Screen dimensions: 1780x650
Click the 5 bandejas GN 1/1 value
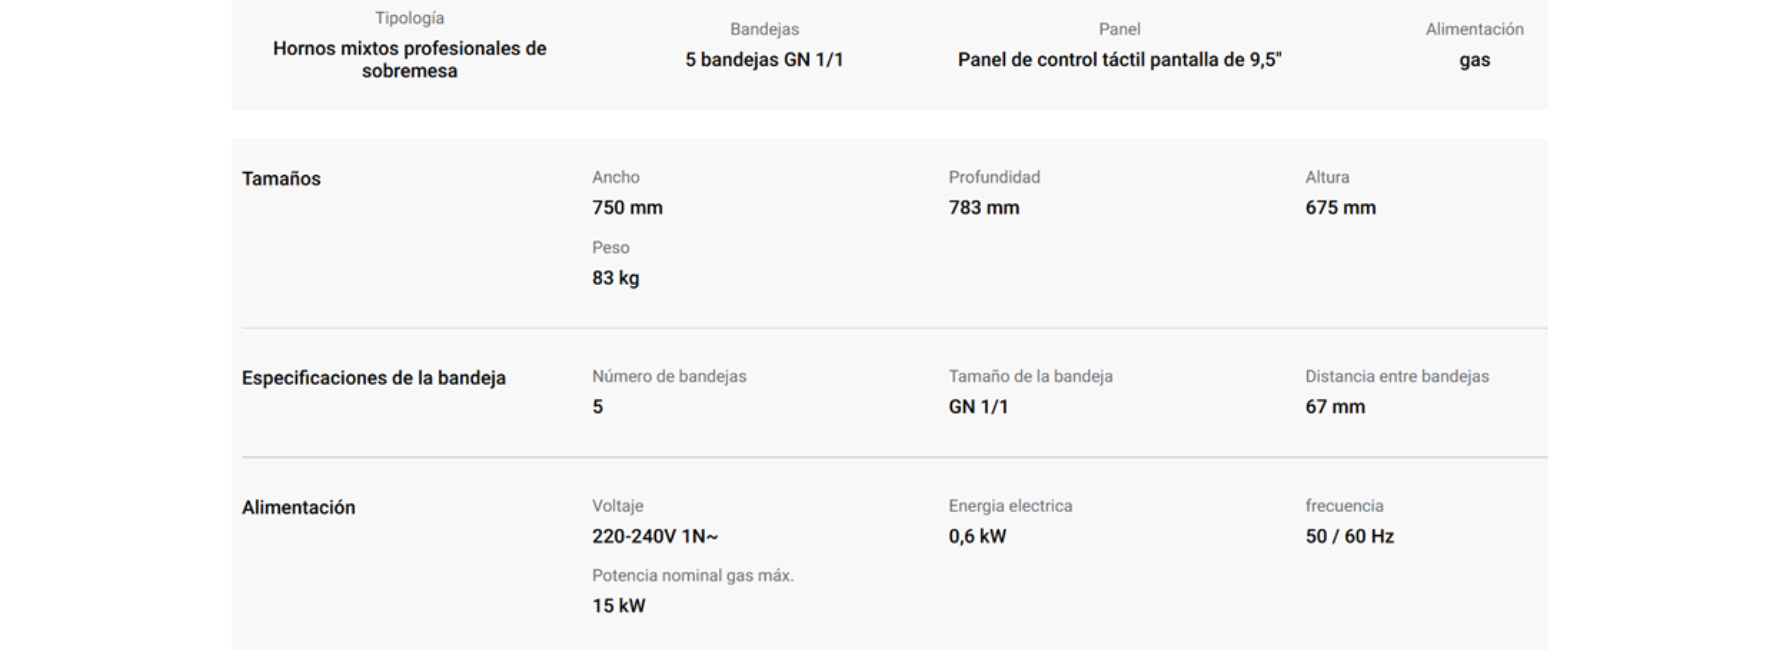tap(764, 60)
